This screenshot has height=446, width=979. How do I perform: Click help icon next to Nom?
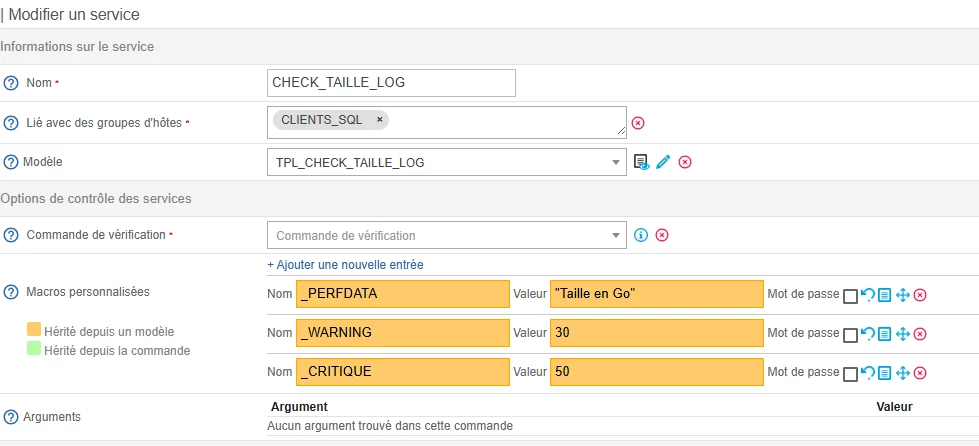pyautogui.click(x=12, y=82)
